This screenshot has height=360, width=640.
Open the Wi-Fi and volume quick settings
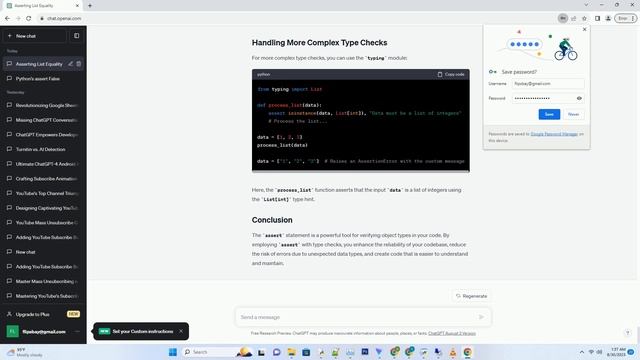pos(596,352)
